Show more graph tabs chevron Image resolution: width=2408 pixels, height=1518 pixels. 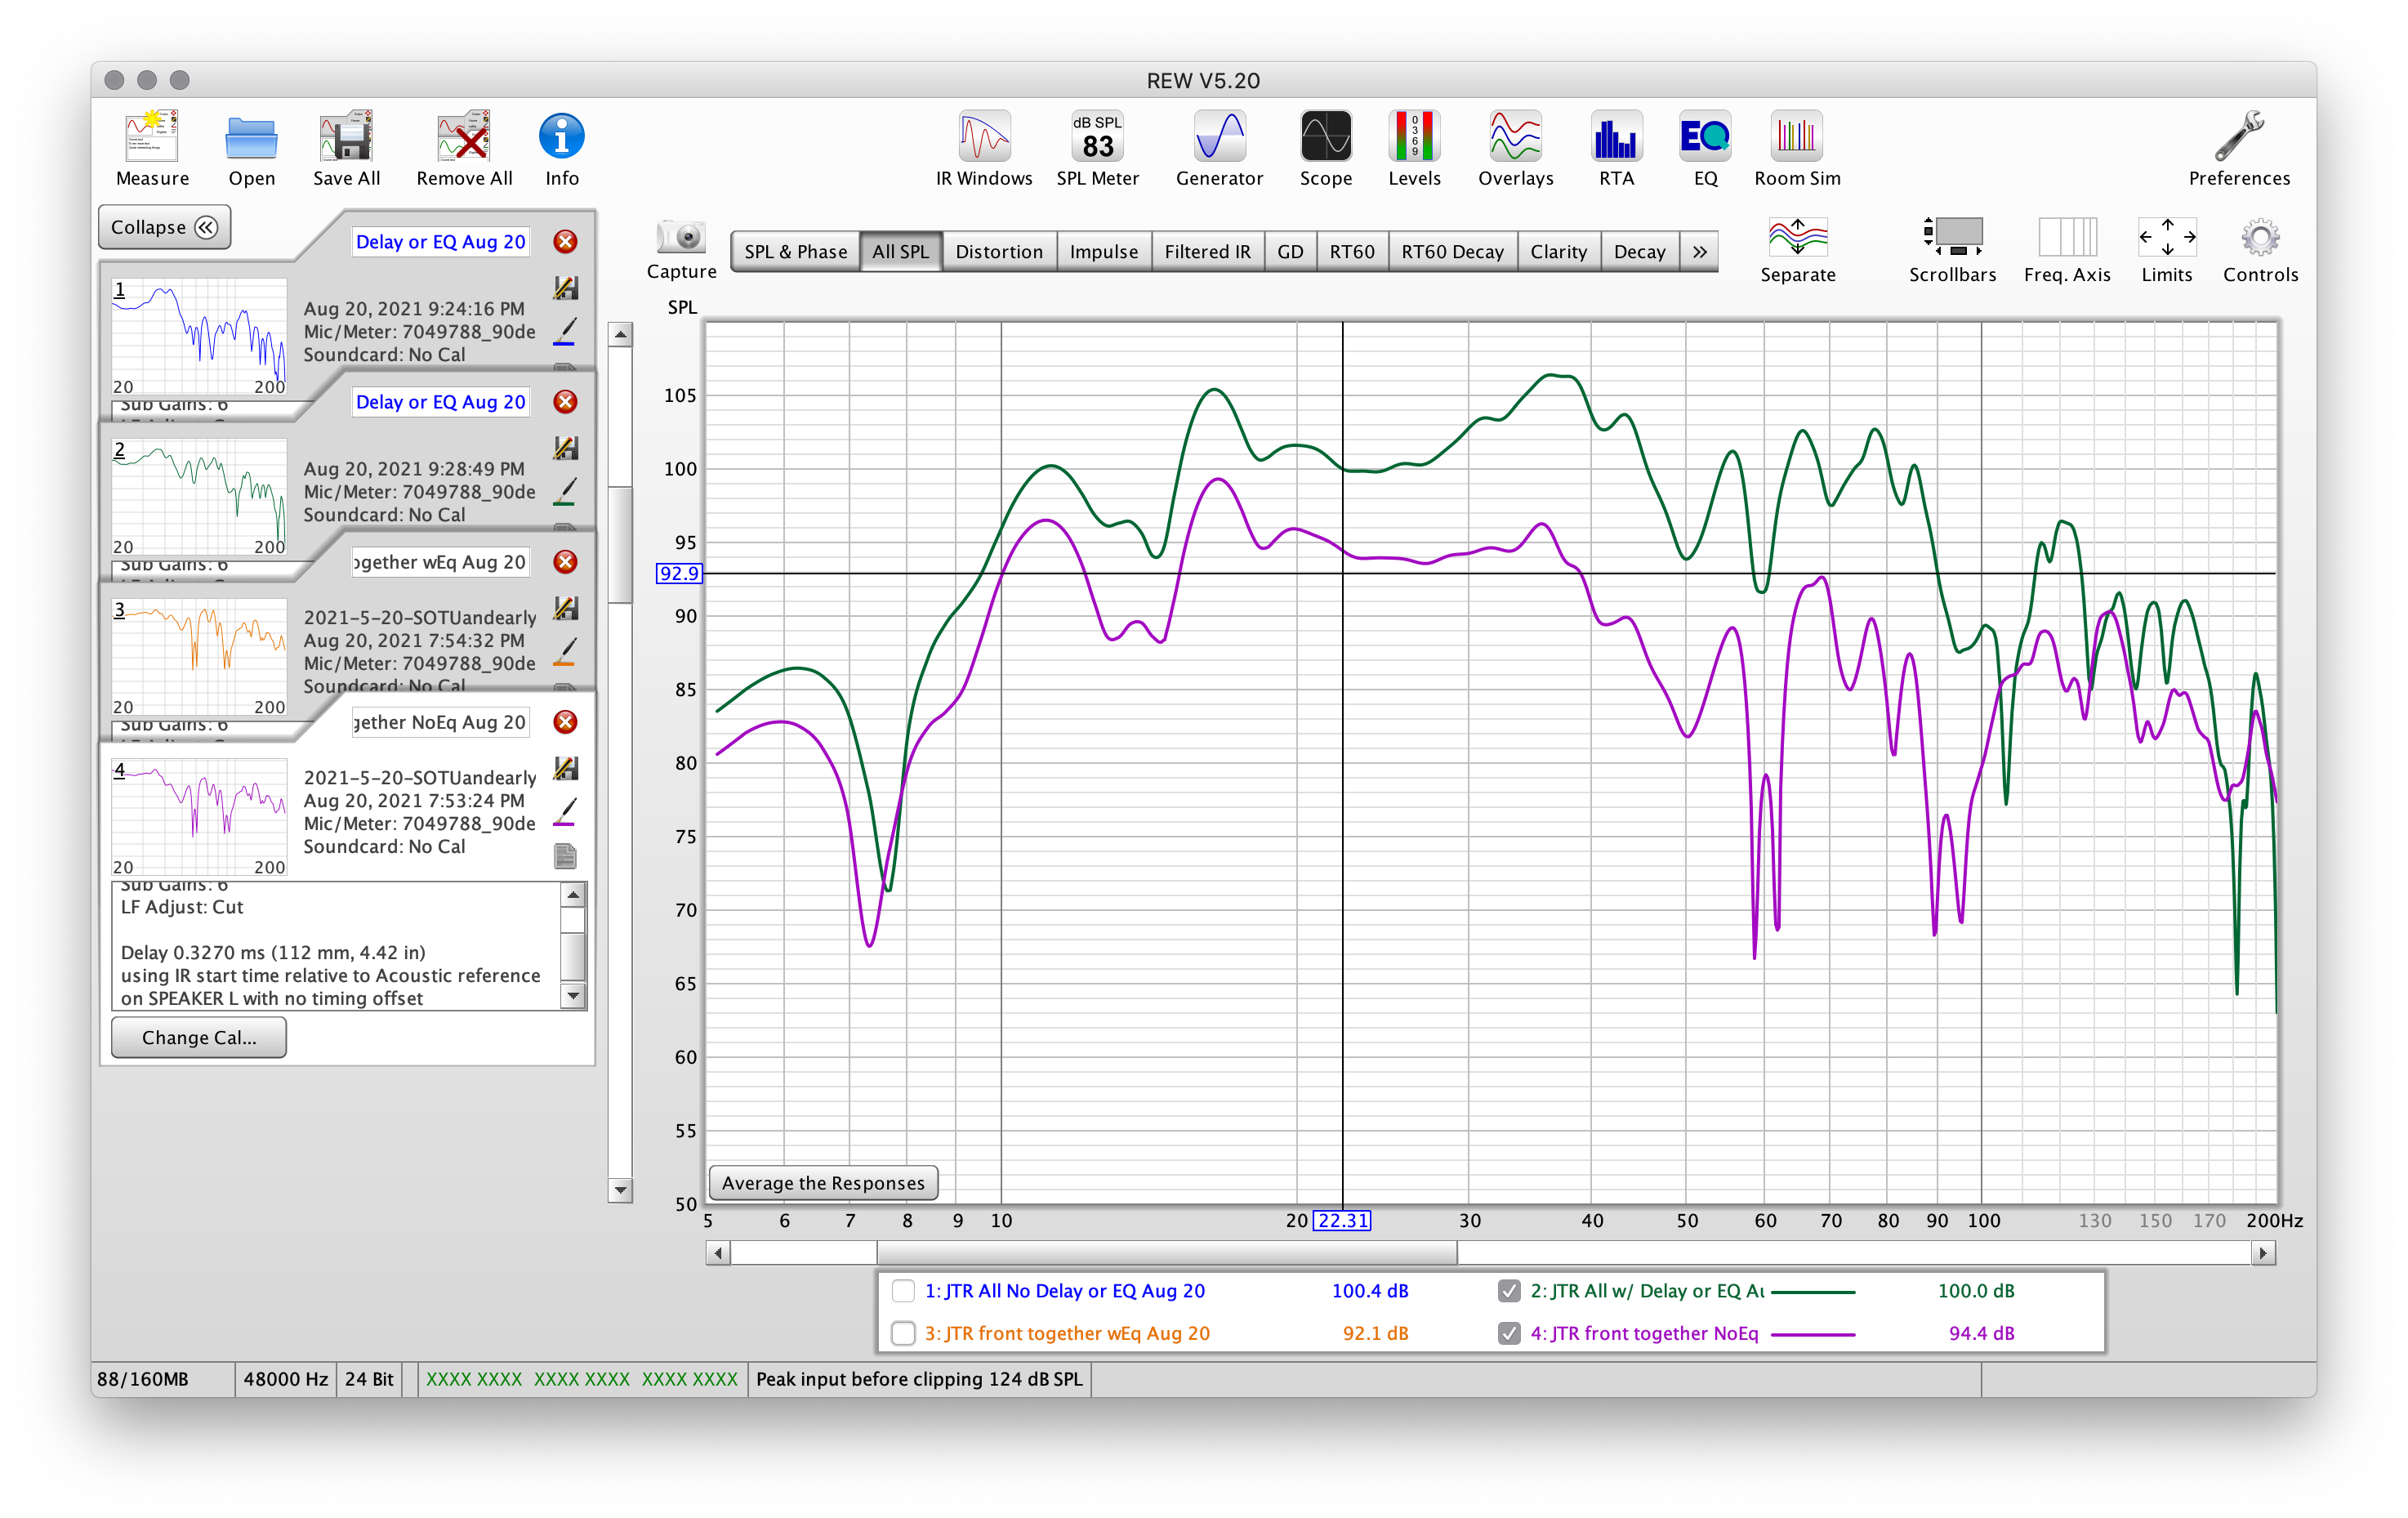point(1699,252)
